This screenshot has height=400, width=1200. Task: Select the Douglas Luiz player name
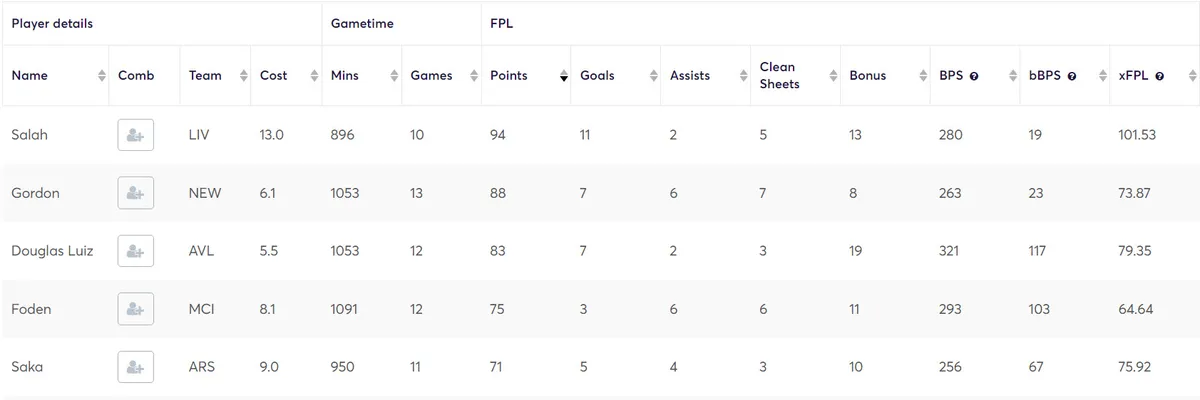(52, 251)
